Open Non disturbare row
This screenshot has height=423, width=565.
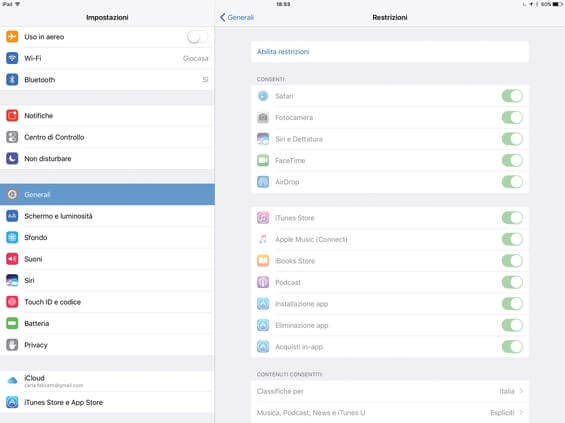point(107,159)
